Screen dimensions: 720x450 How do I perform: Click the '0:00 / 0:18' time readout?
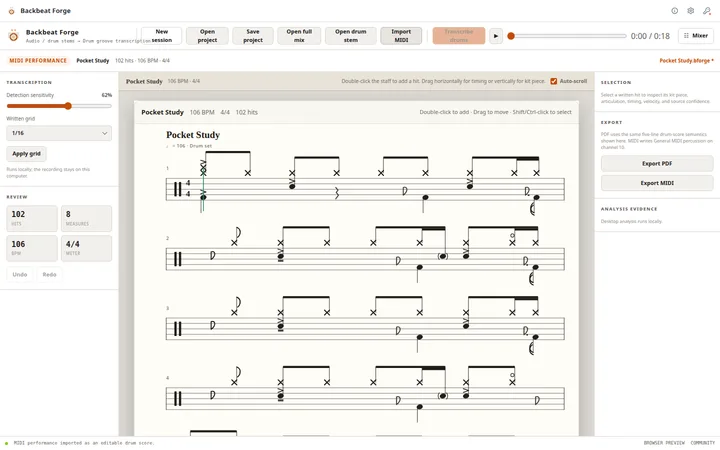(650, 36)
